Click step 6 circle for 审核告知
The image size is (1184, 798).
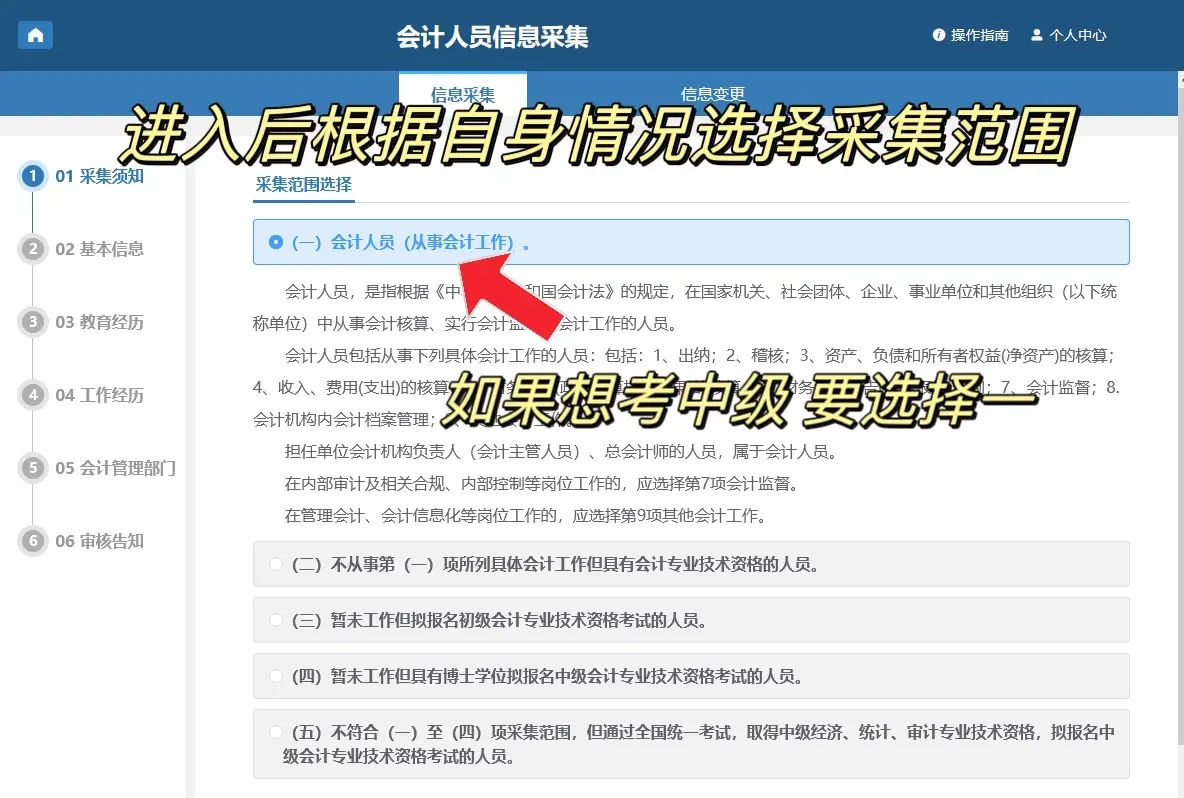pyautogui.click(x=33, y=541)
